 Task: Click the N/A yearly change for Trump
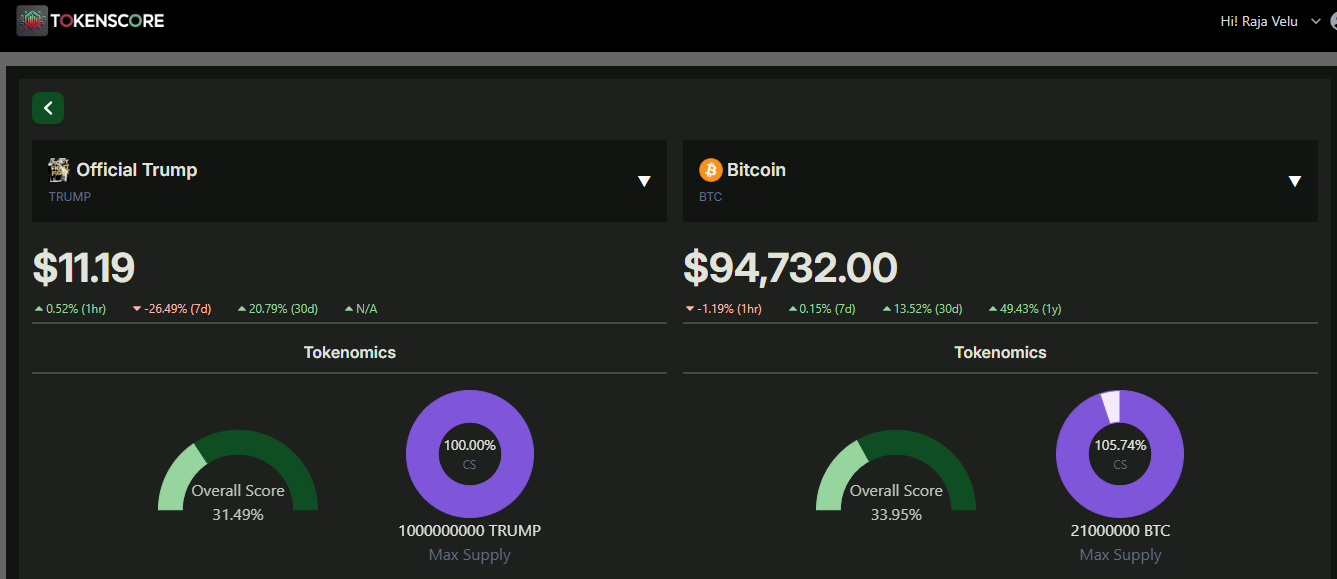[361, 309]
